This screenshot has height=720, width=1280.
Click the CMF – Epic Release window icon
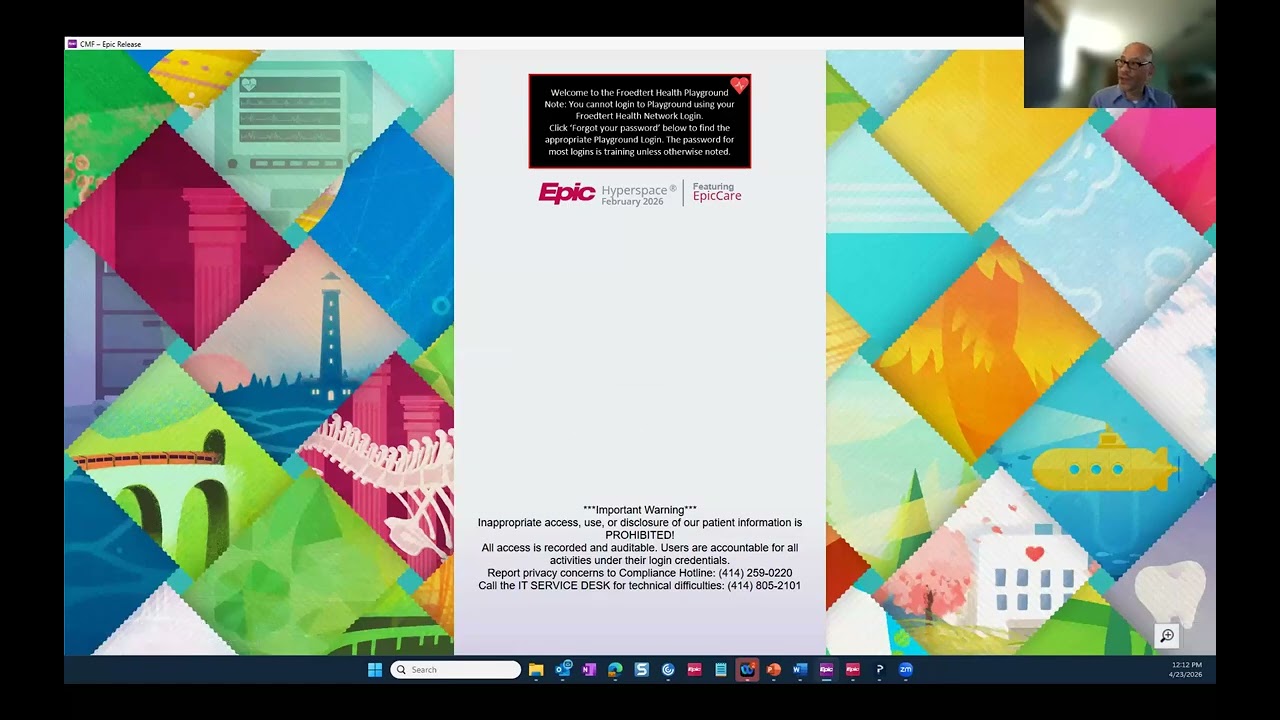click(x=72, y=44)
